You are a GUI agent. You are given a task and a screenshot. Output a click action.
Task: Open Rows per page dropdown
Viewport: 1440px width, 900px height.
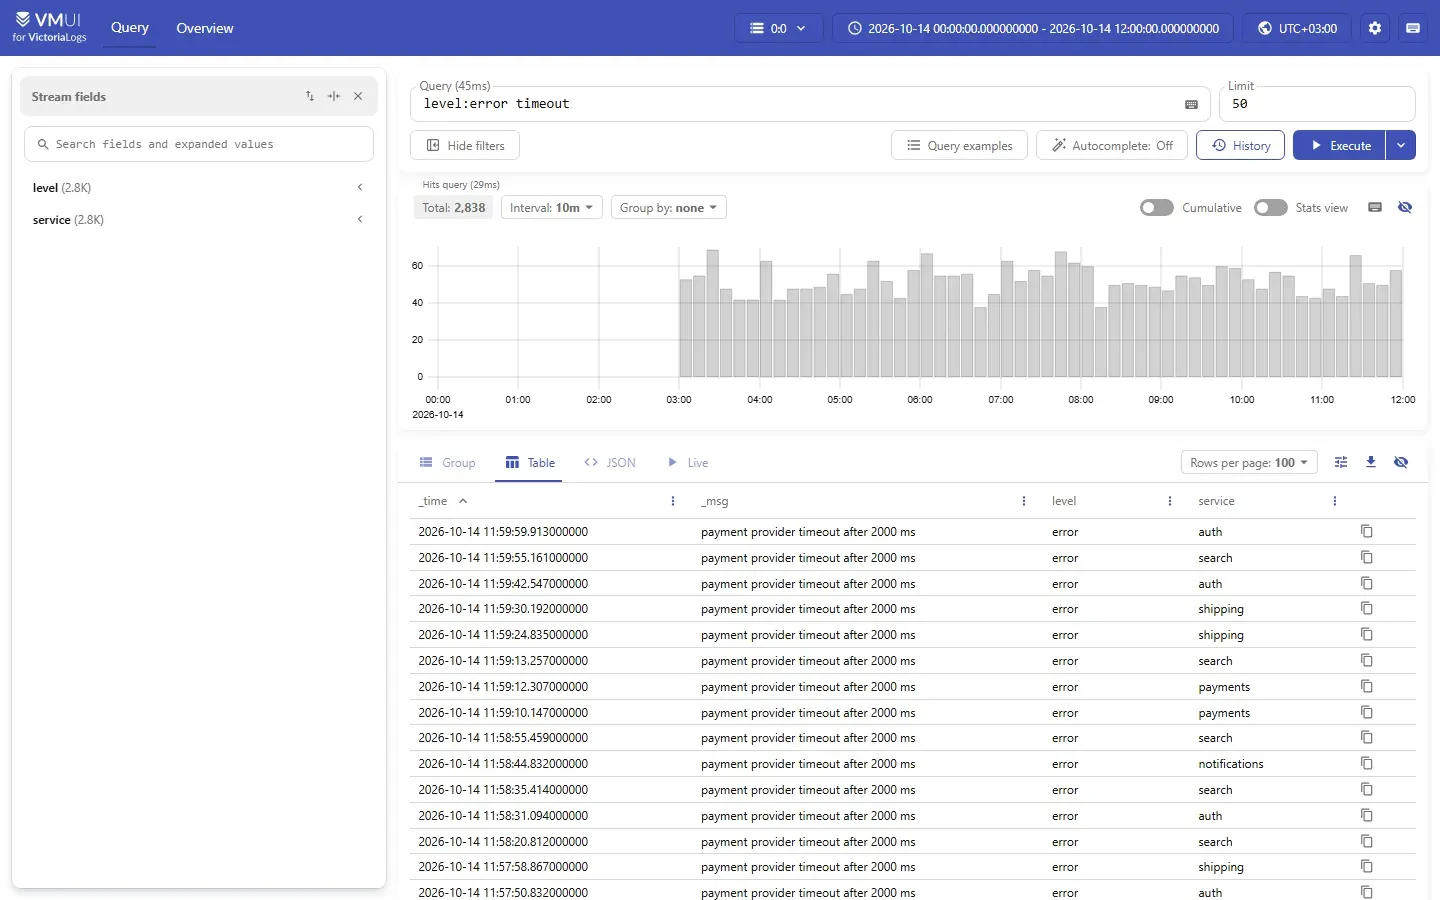coord(1249,462)
